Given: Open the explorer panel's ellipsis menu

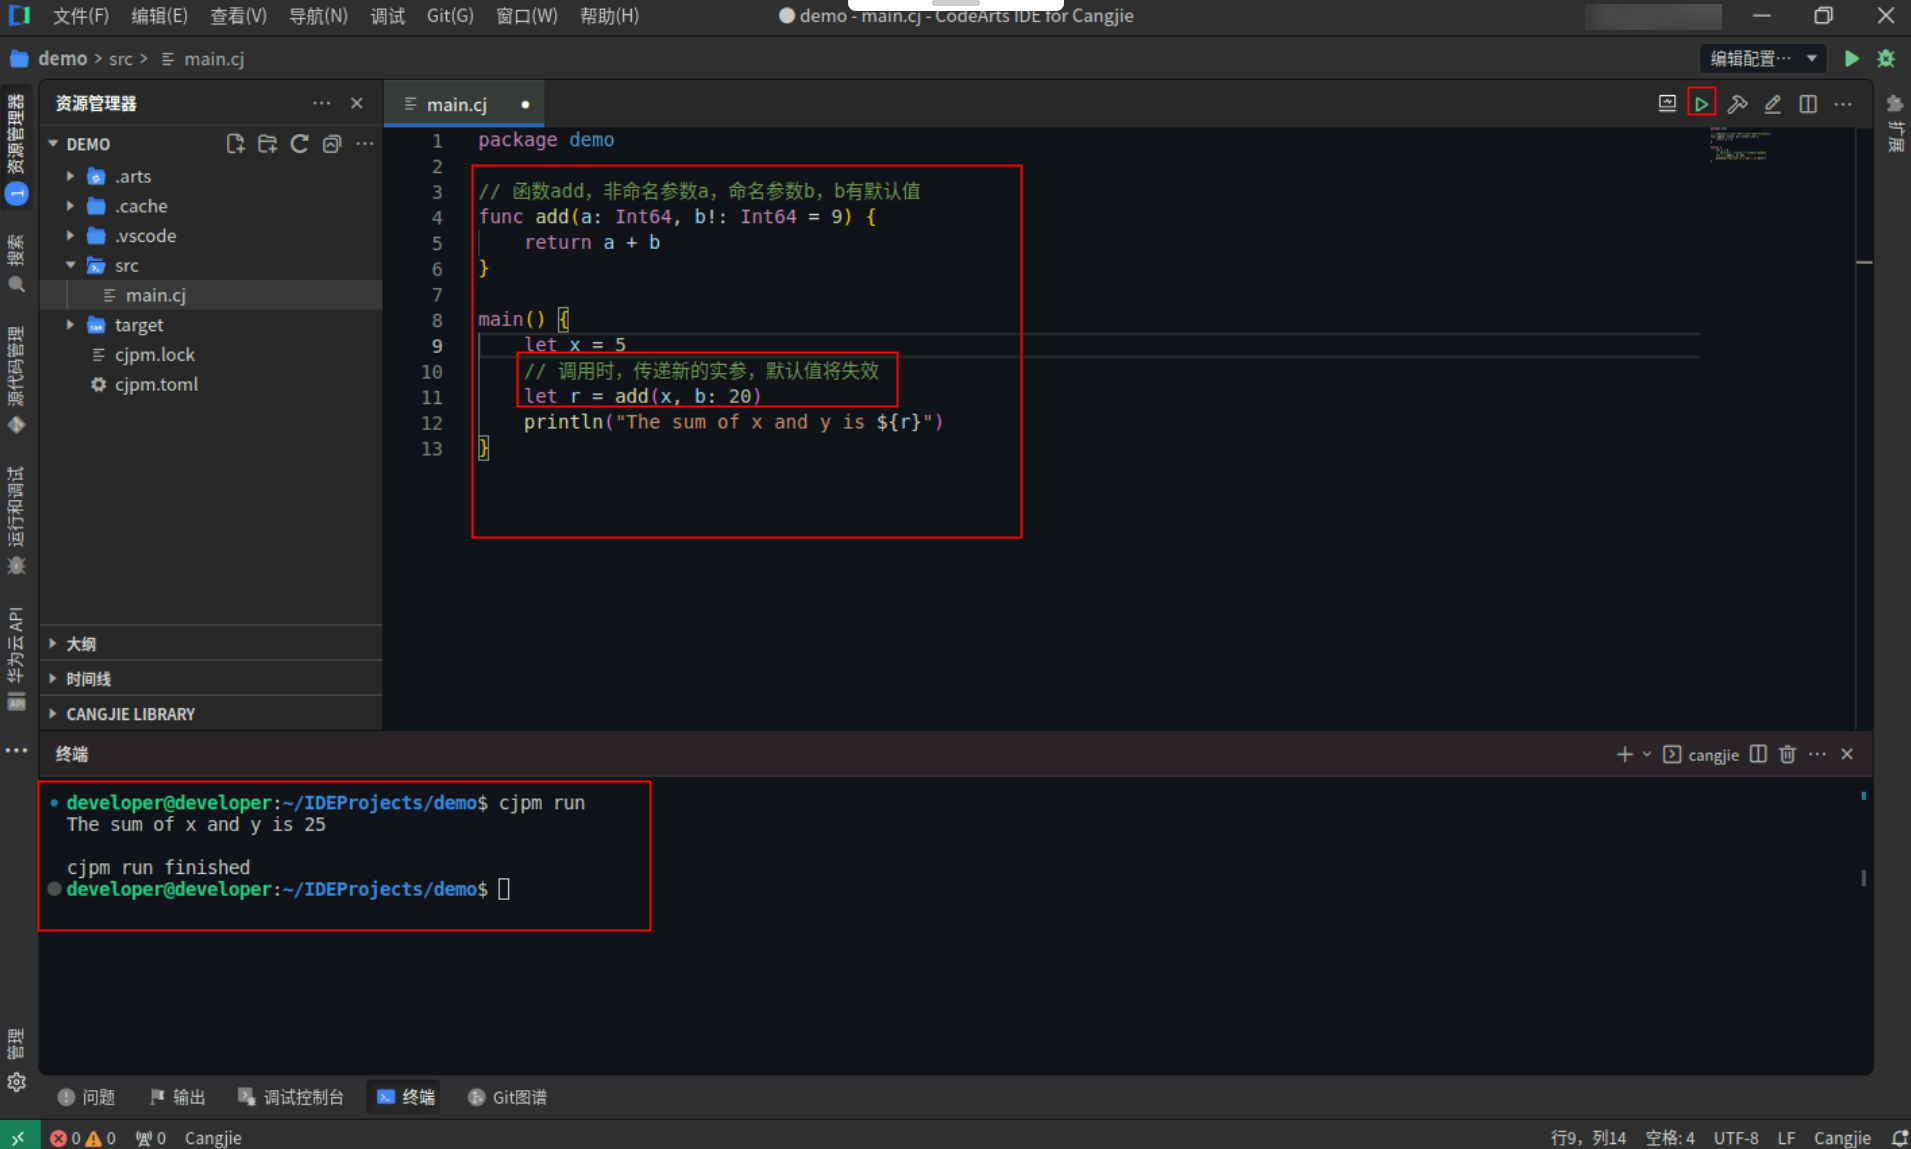Looking at the screenshot, I should coord(321,103).
